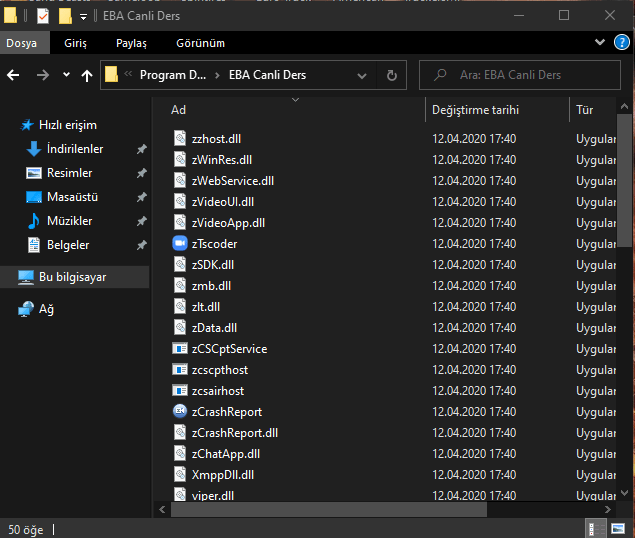Click the Properties icon in the title bar
The height and width of the screenshot is (538, 635).
tap(43, 16)
